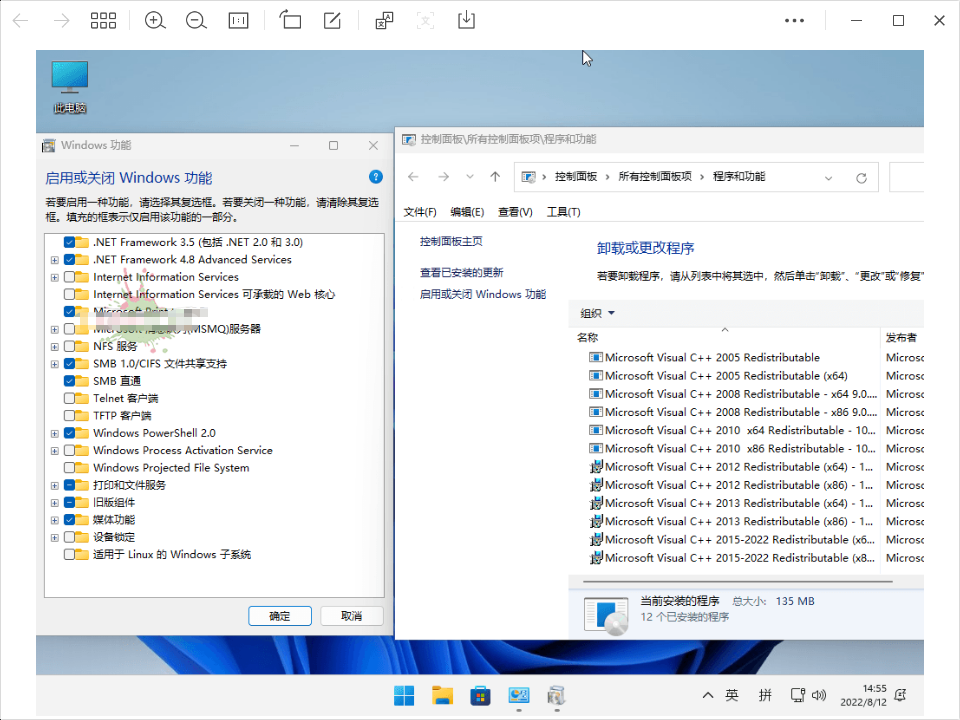Click the blue help icon in Windows 功能
The image size is (960, 720).
tap(376, 177)
